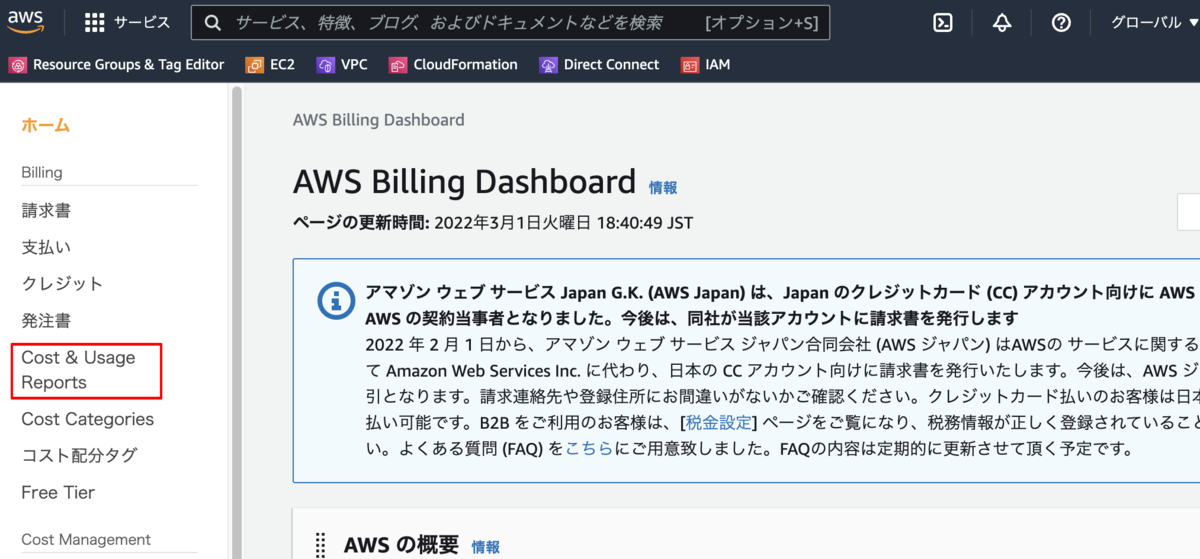Focus the AWS search field
This screenshot has height=559, width=1200.
point(510,23)
